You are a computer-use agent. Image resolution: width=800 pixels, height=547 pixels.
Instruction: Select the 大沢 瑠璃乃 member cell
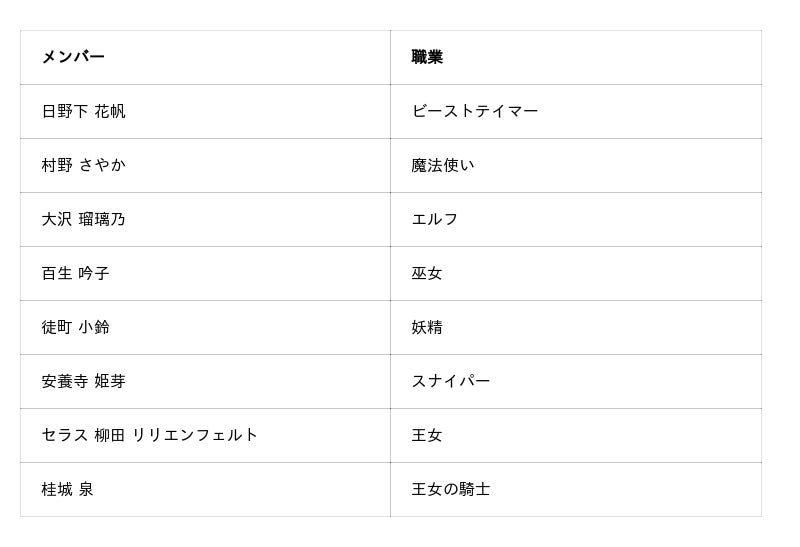[x=84, y=219]
